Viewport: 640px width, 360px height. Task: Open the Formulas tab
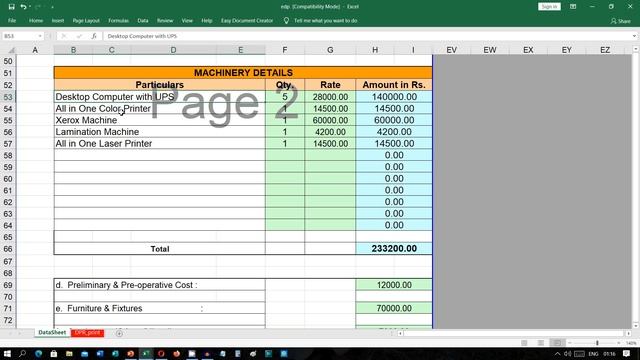118,20
